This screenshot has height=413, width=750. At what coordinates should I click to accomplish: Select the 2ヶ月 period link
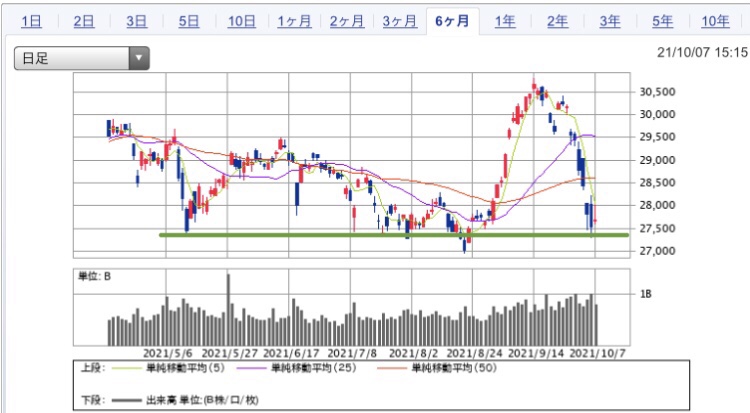tap(347, 22)
